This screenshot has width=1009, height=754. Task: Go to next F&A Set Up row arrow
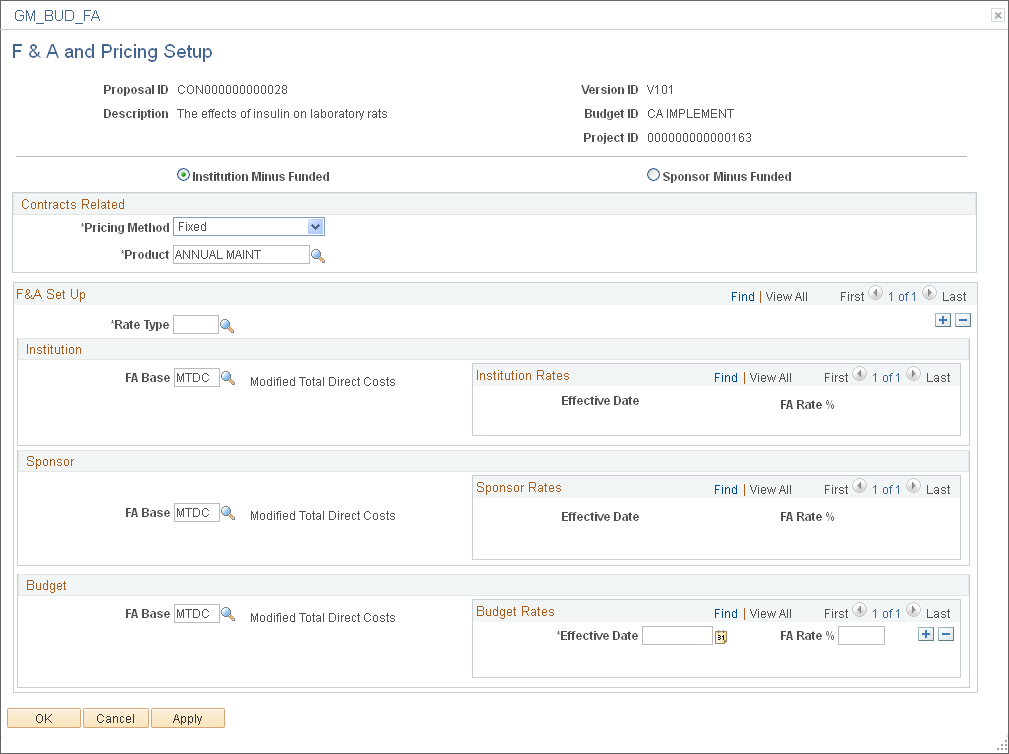(x=929, y=293)
